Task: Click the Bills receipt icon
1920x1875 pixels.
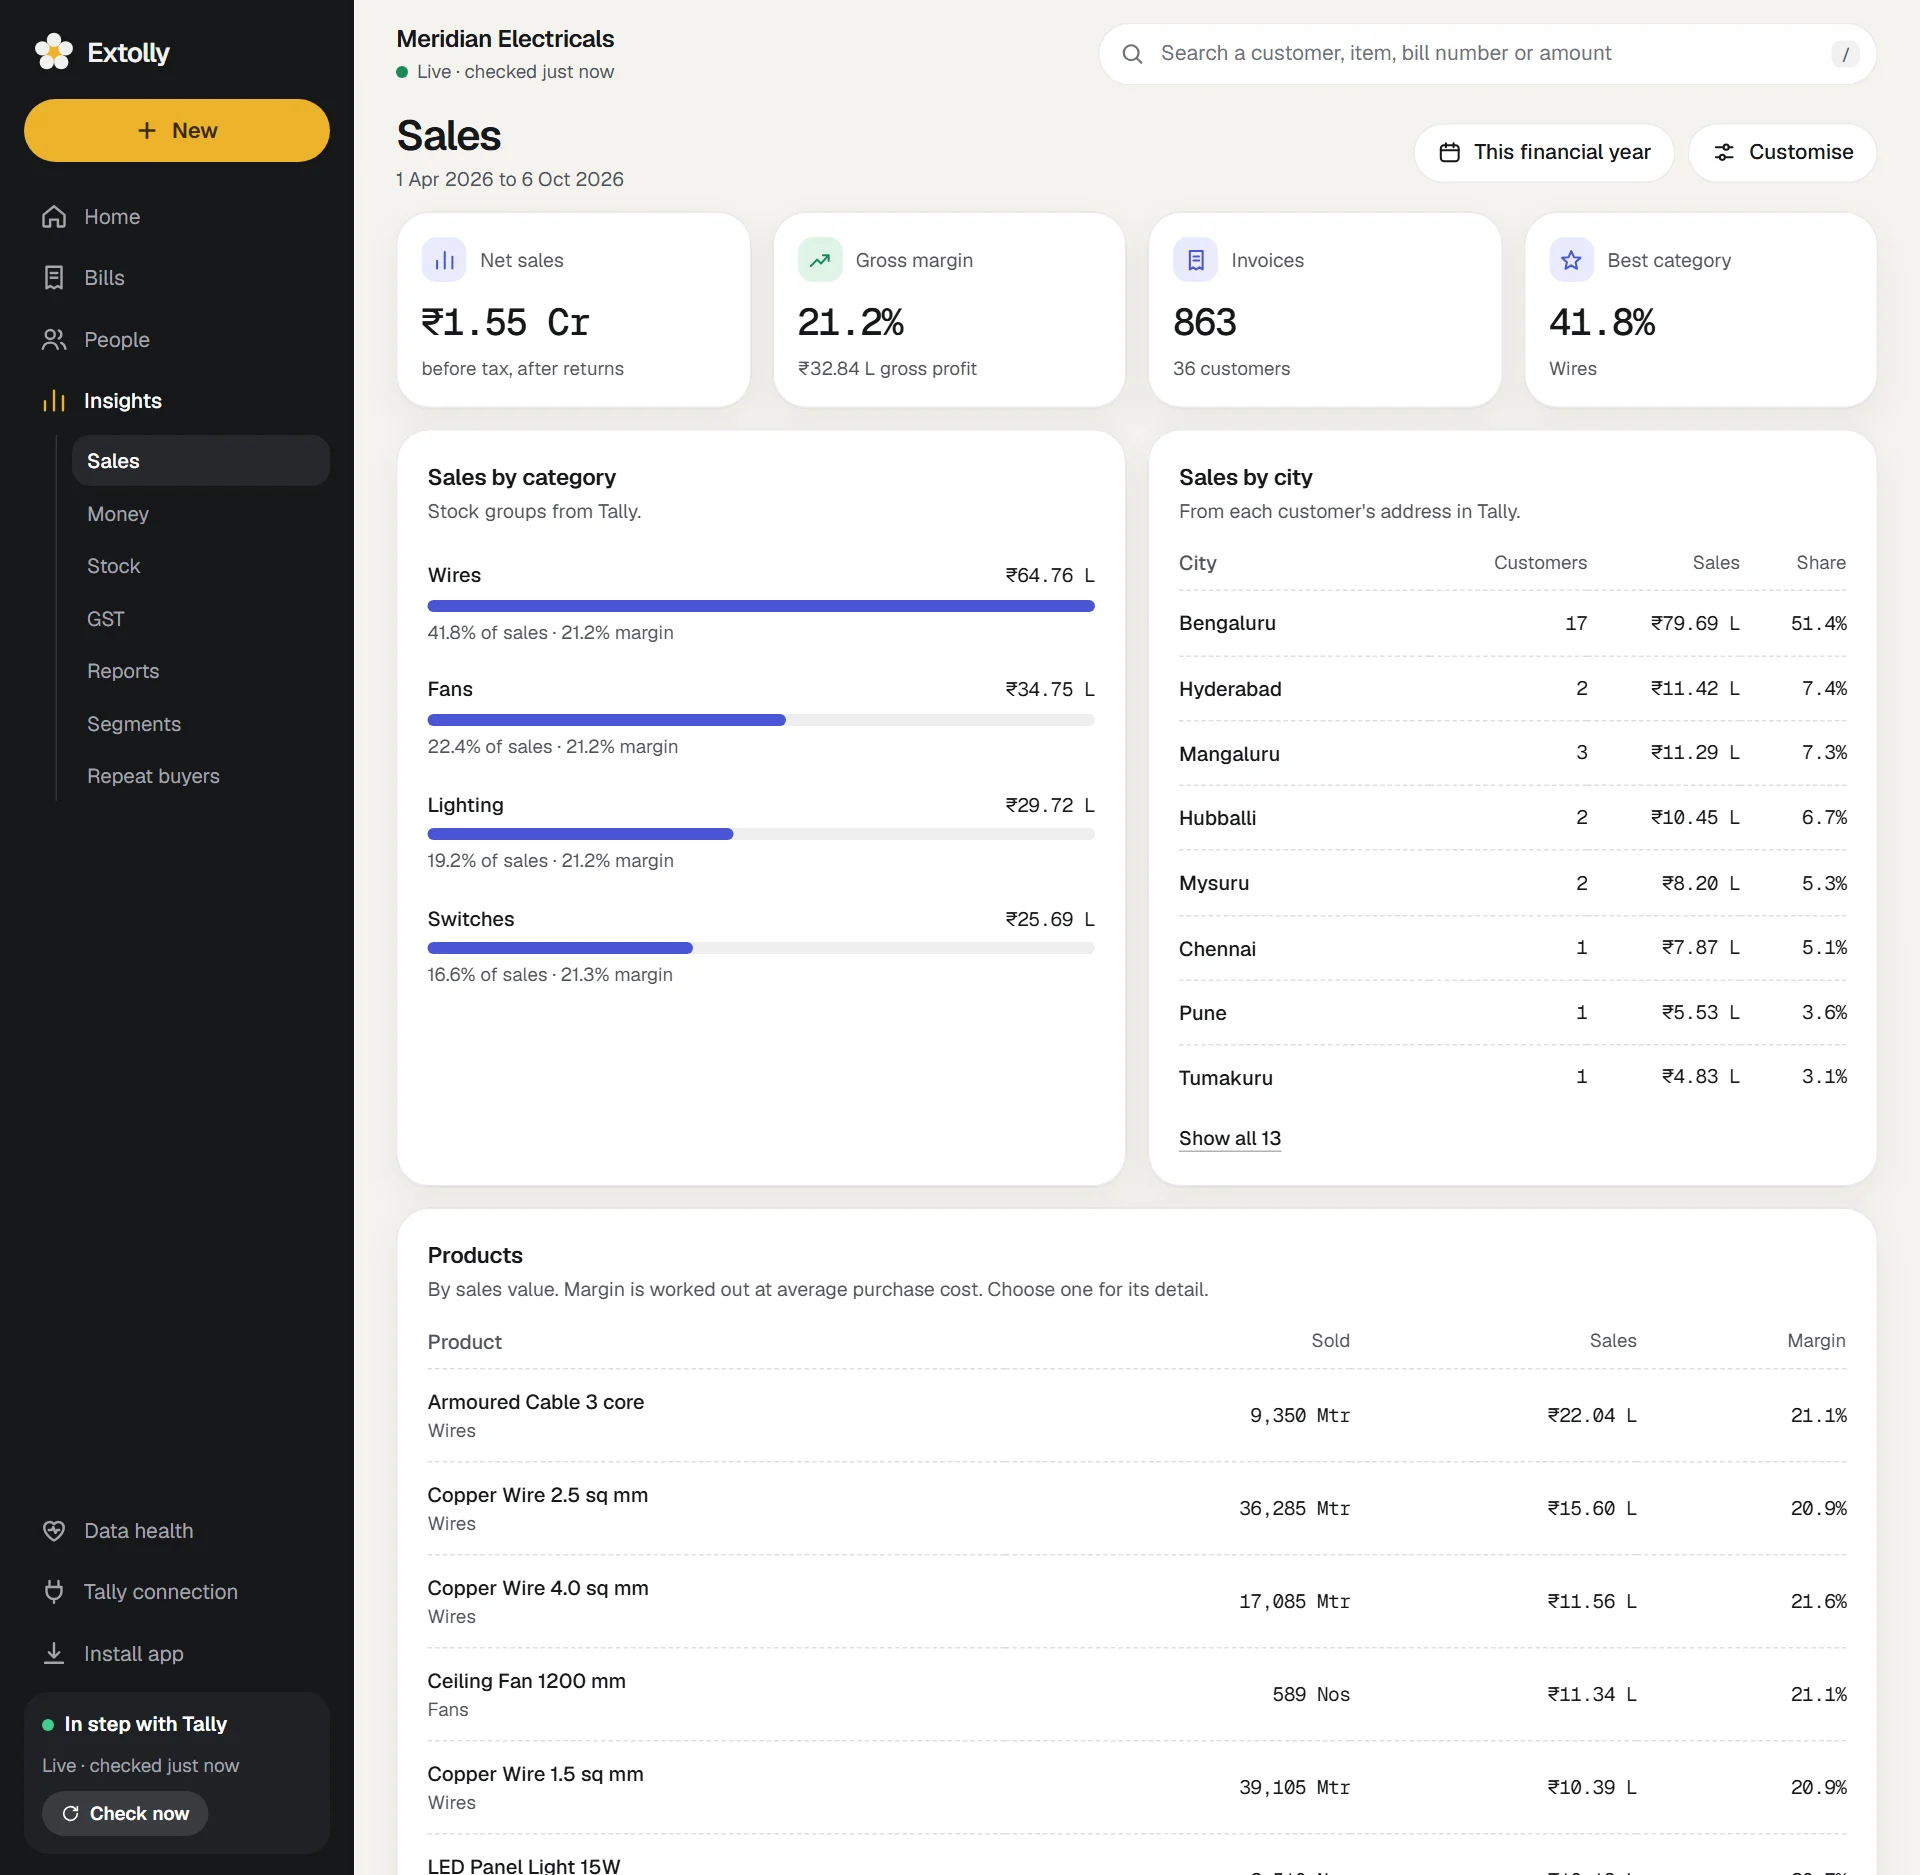Action: pos(54,278)
